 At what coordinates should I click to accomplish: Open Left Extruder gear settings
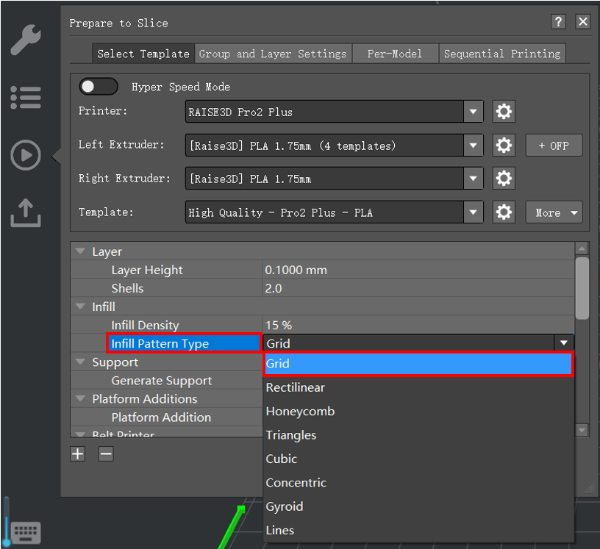click(x=504, y=146)
